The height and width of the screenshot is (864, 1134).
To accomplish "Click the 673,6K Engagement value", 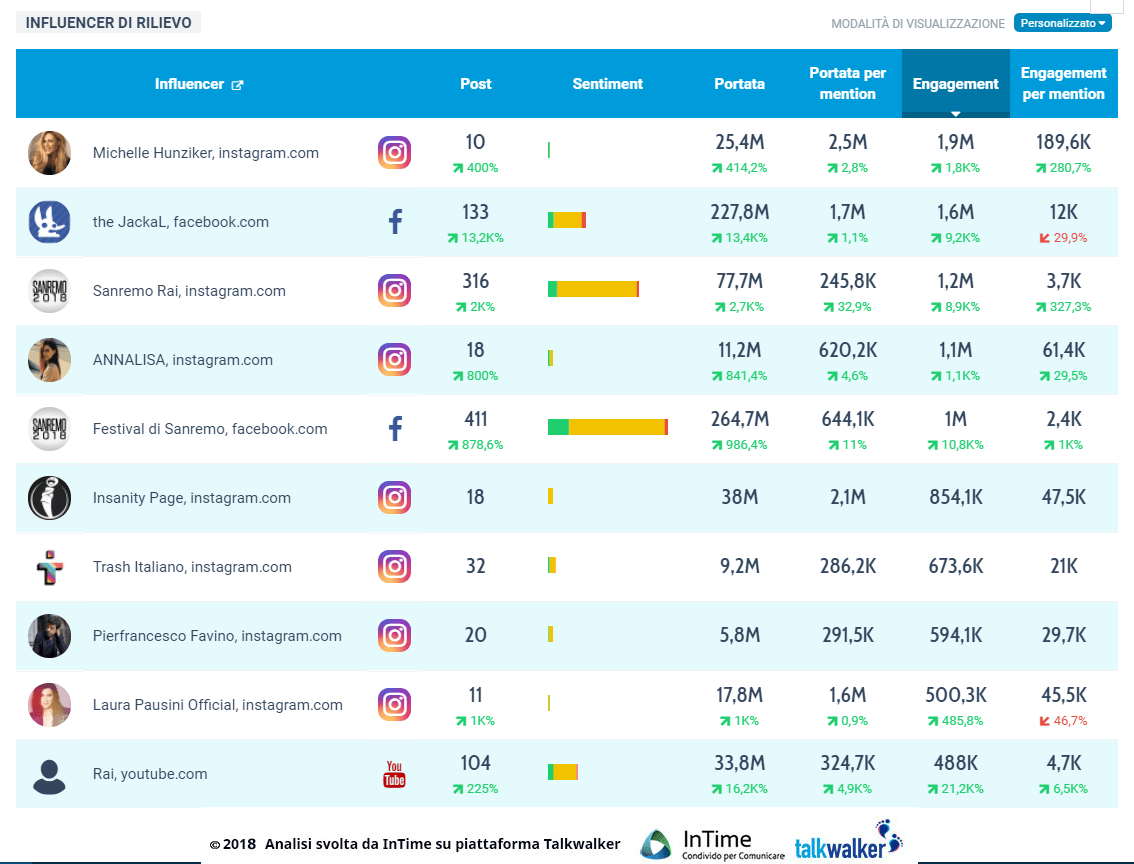I will 955,565.
